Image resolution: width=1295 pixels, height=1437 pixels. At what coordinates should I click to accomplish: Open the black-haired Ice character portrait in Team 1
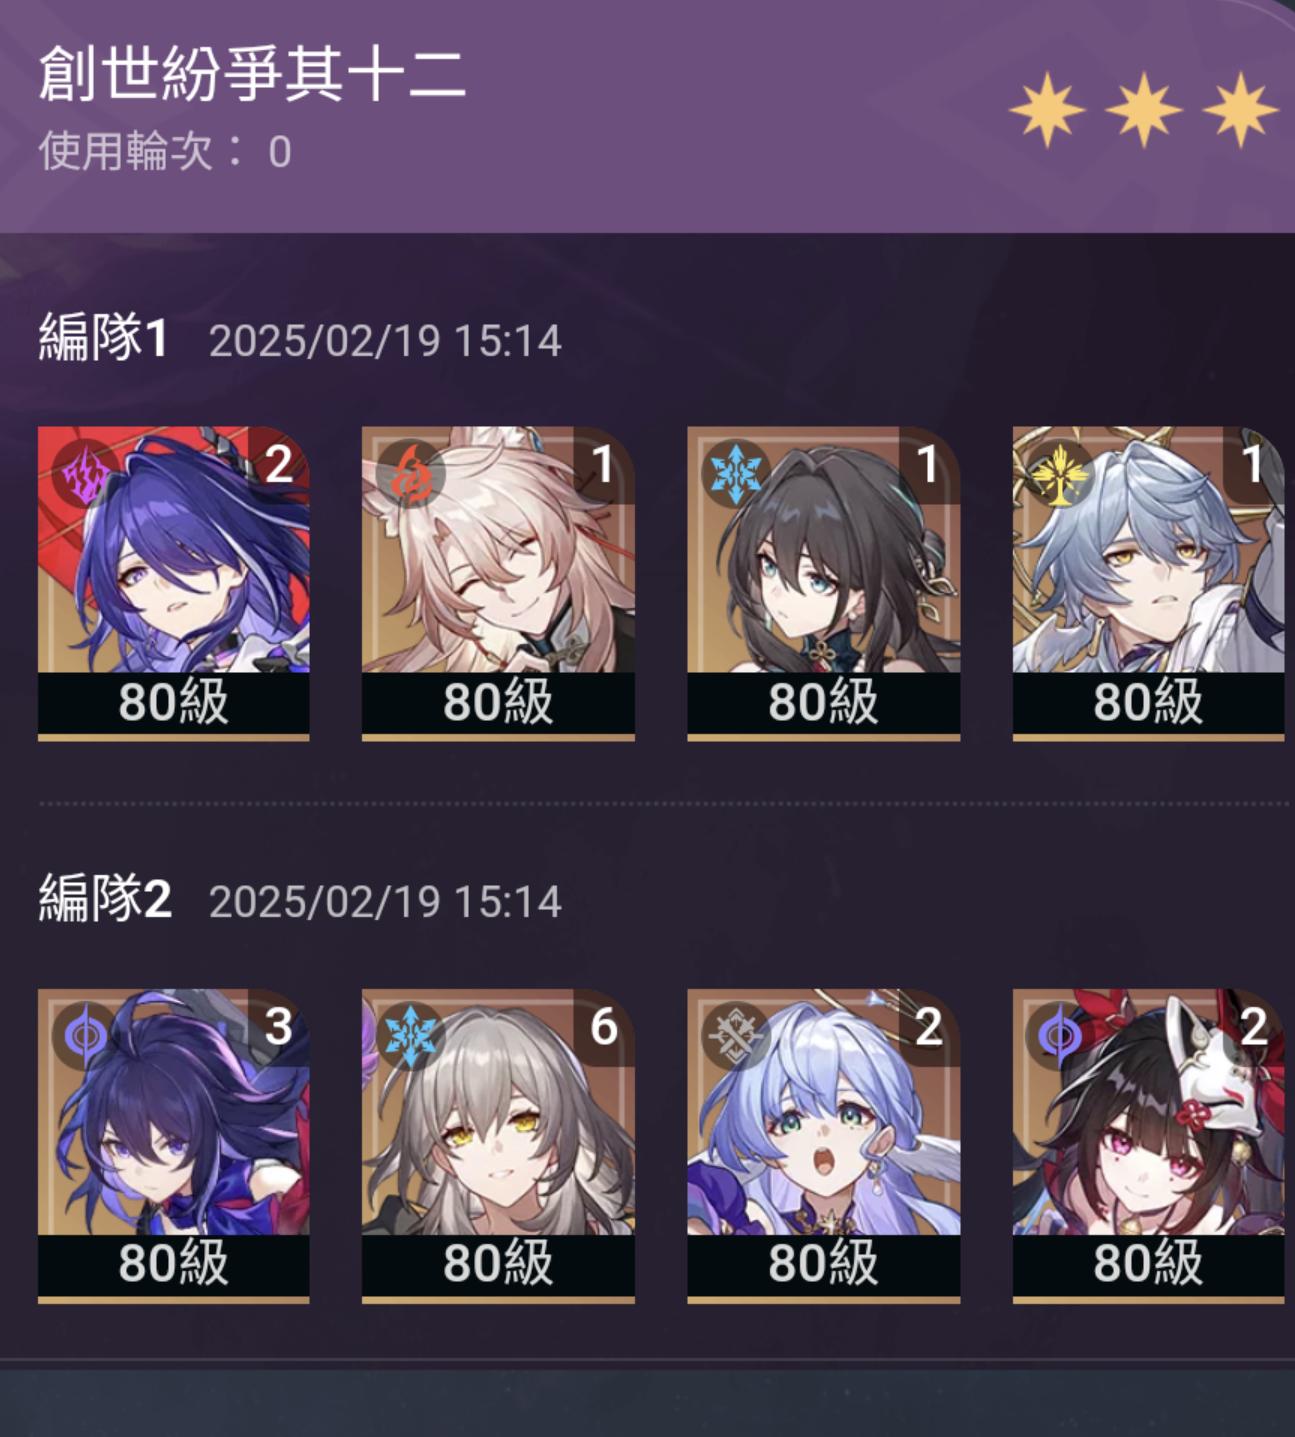[823, 584]
